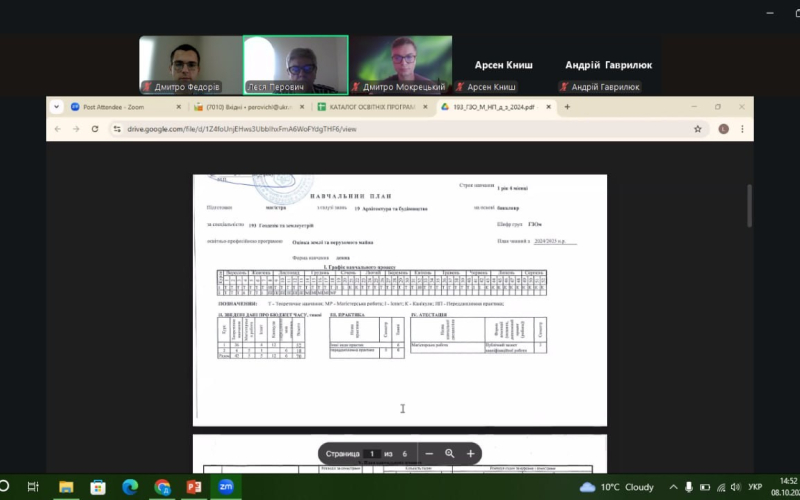This screenshot has height=500, width=800.
Task: Click the magnifier zoom reset icon
Action: tap(450, 453)
